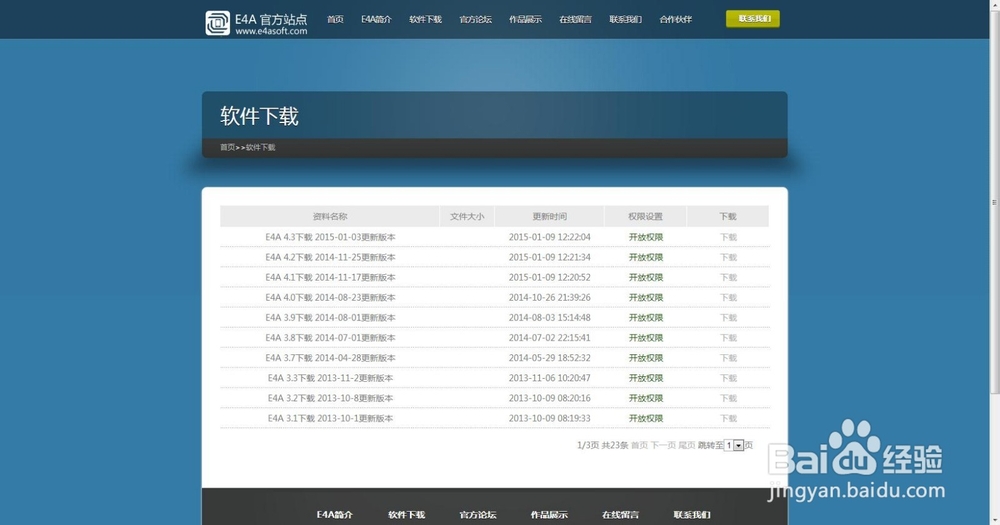The width and height of the screenshot is (1000, 525).
Task: Click title E4A 4.3下载 2015-01-03更新版本
Action: [x=330, y=237]
